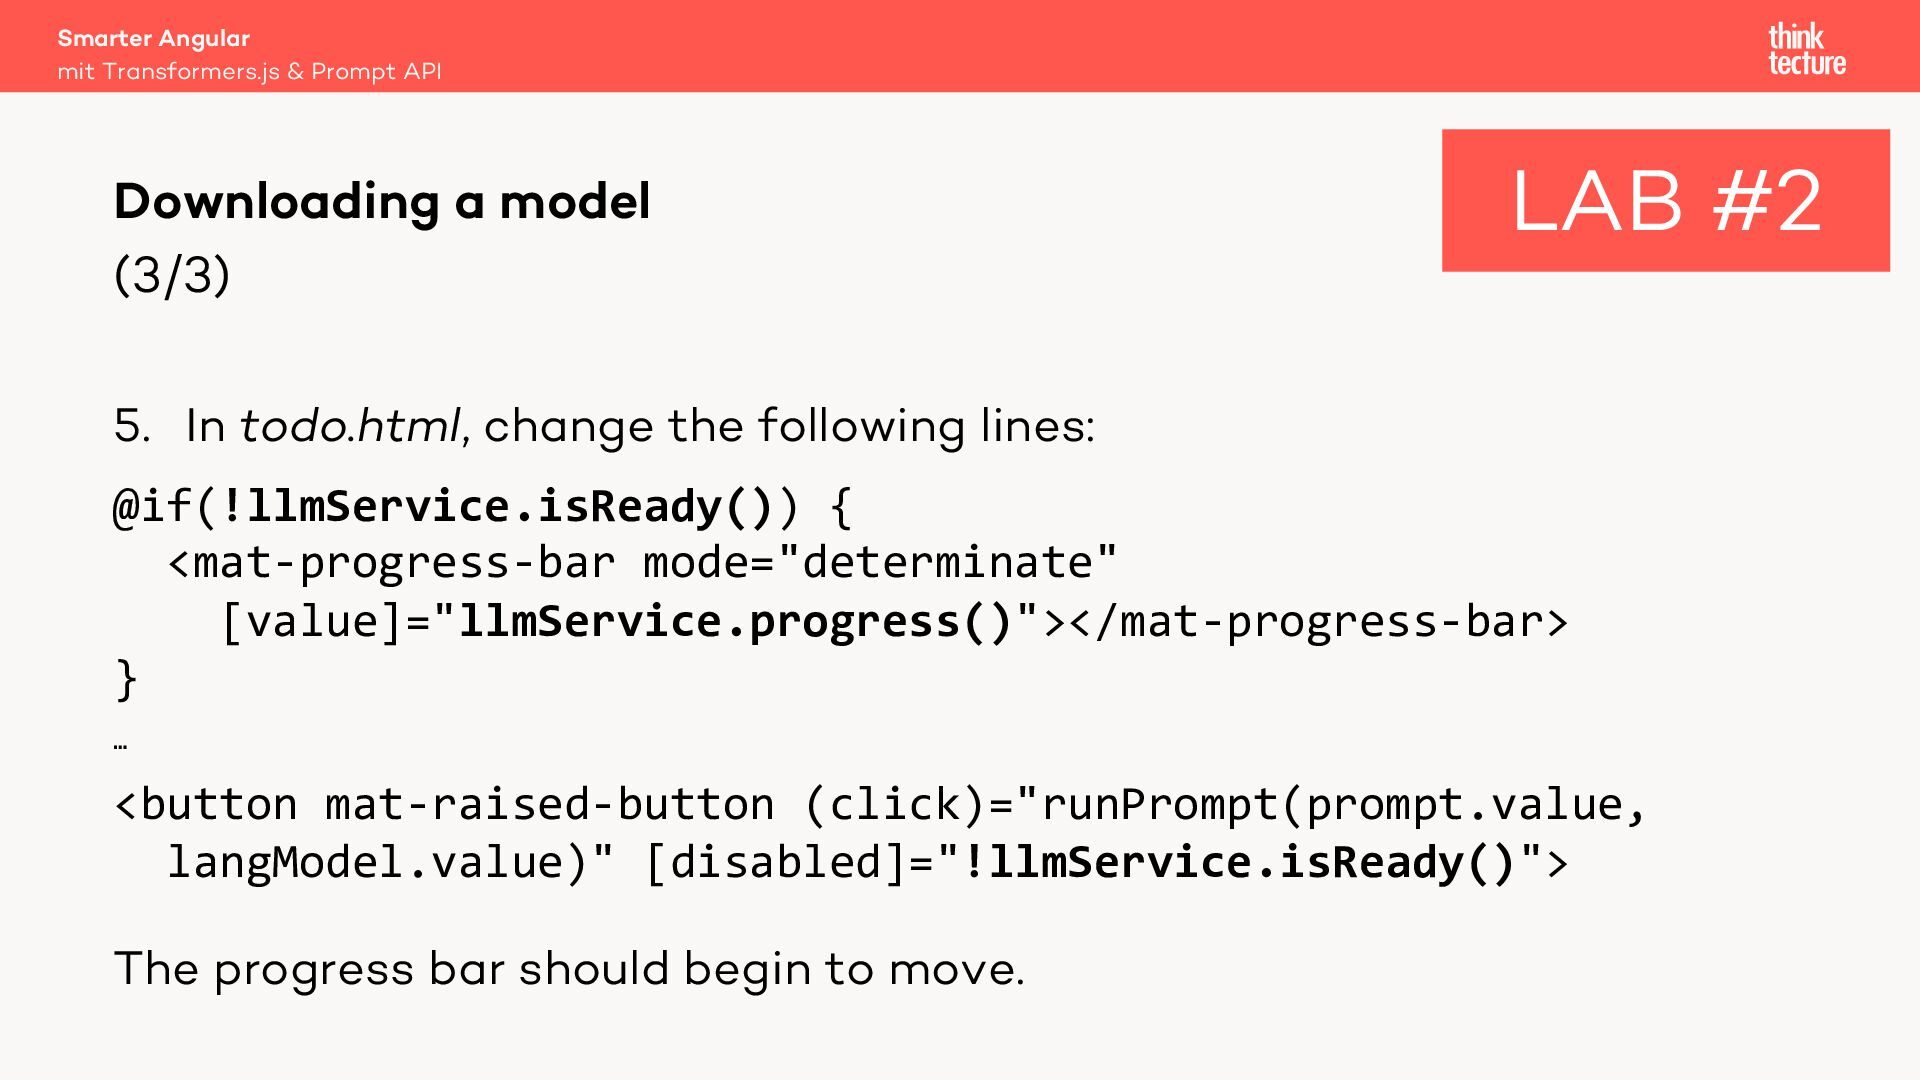1920x1080 pixels.
Task: Click the bold '!llmService.isReady()' in @if line
Action: 495,506
